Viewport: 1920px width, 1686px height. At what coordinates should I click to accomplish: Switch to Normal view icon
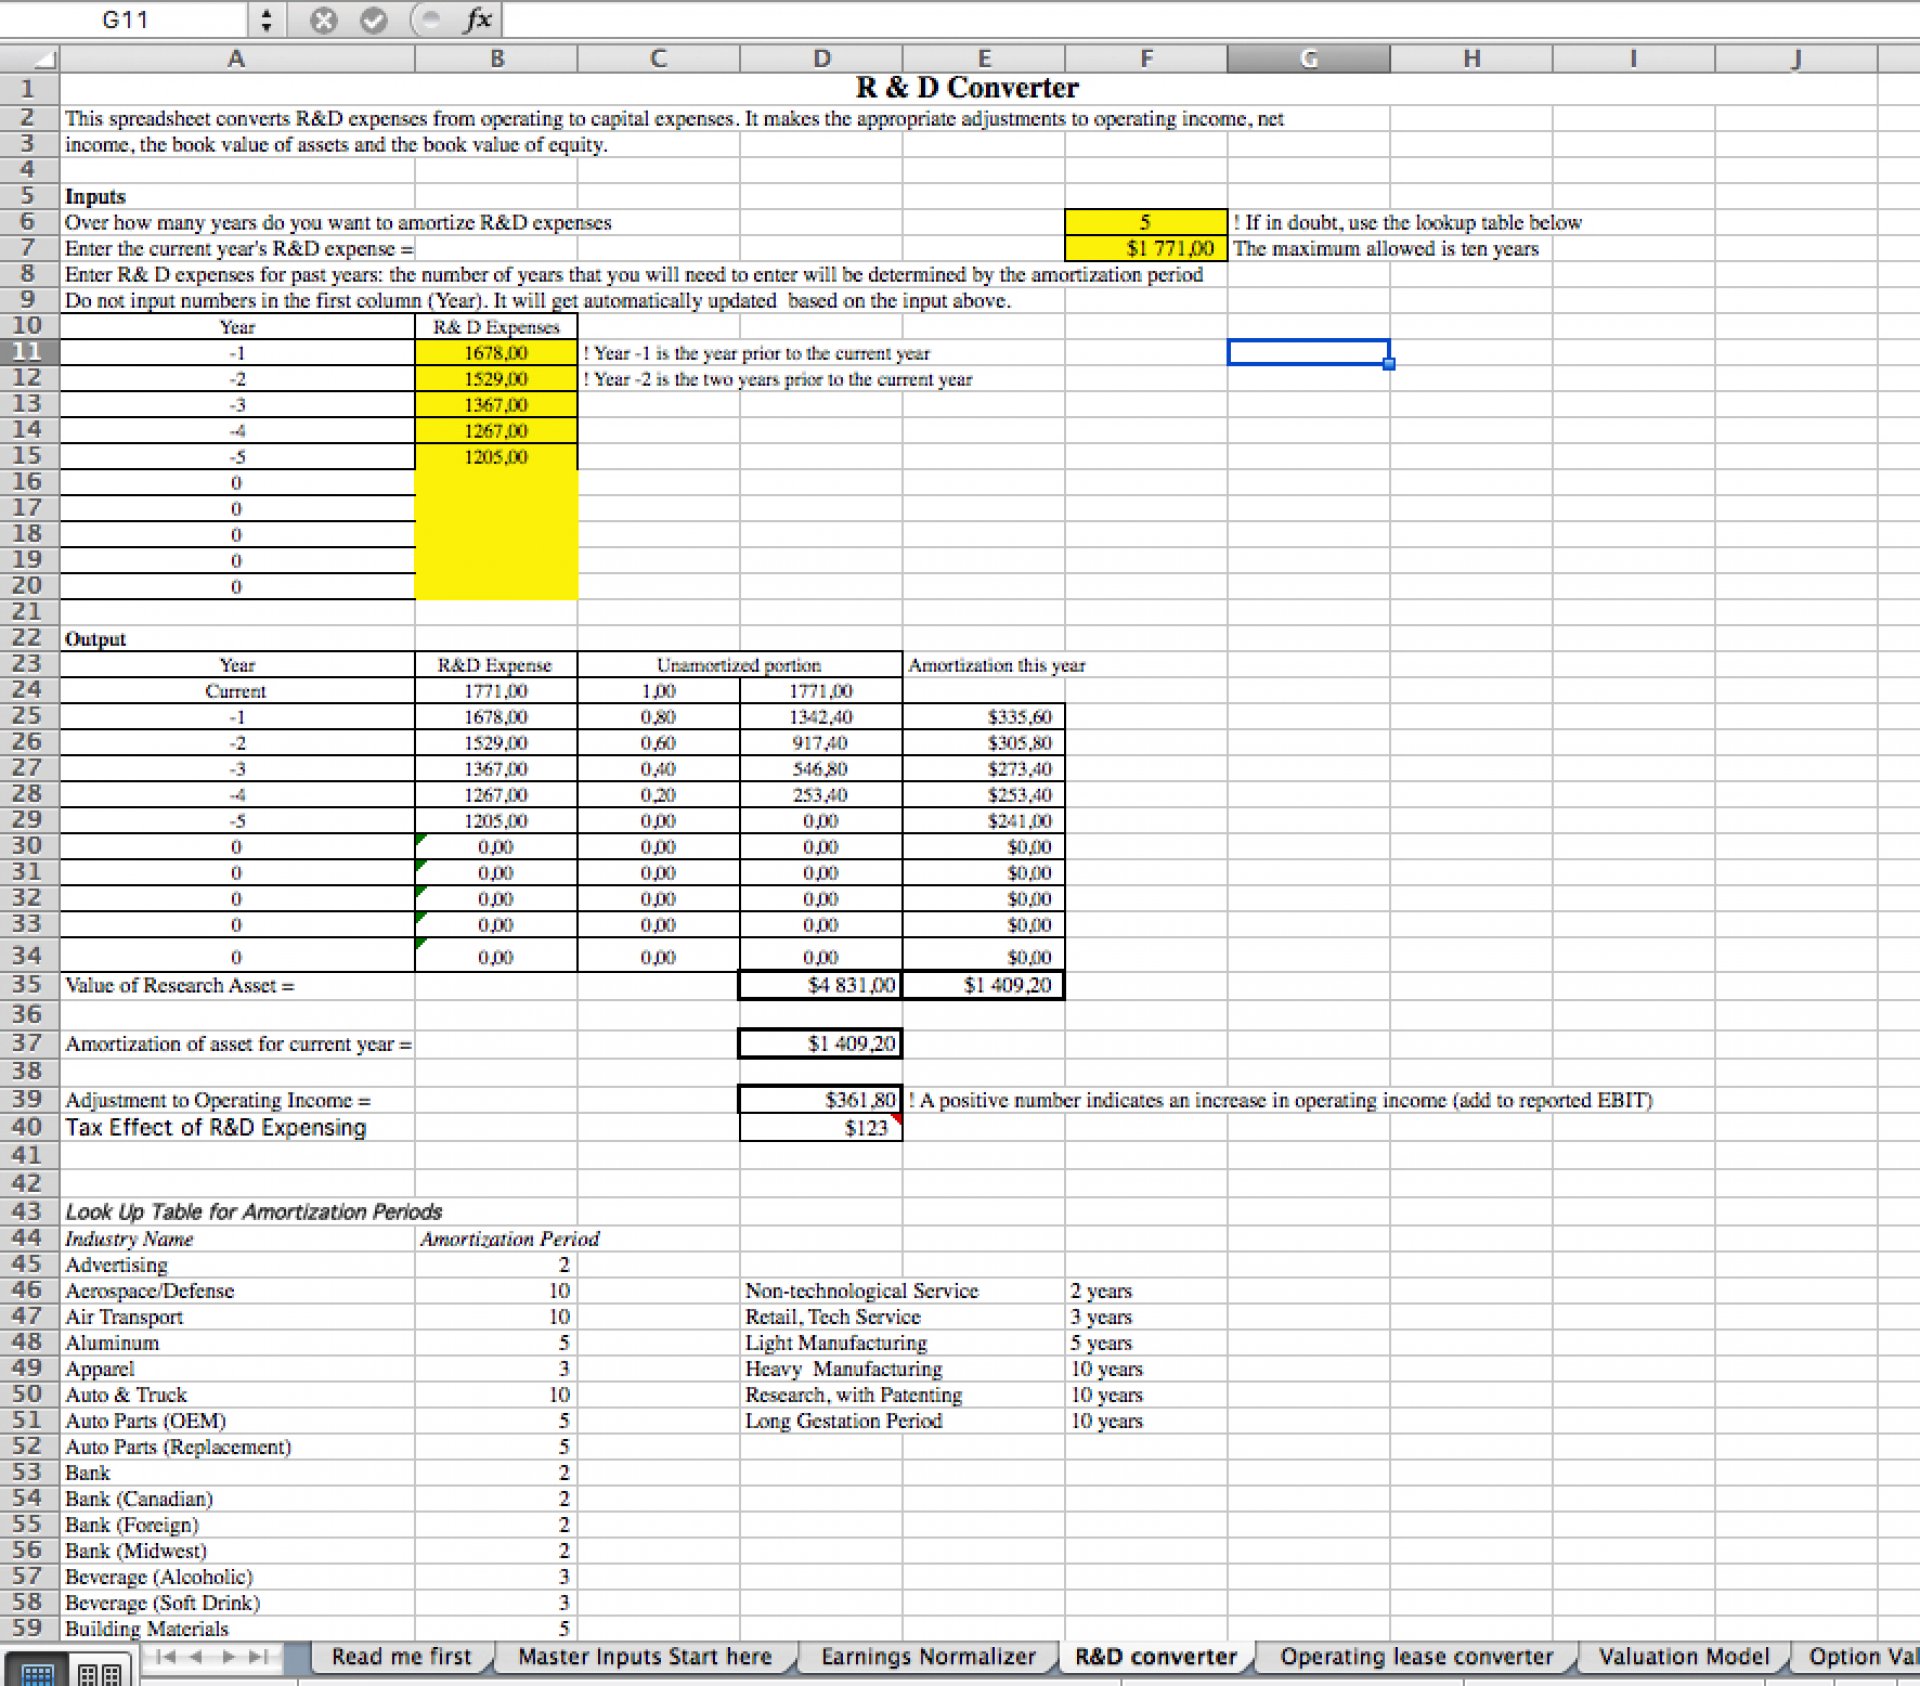pyautogui.click(x=37, y=1672)
